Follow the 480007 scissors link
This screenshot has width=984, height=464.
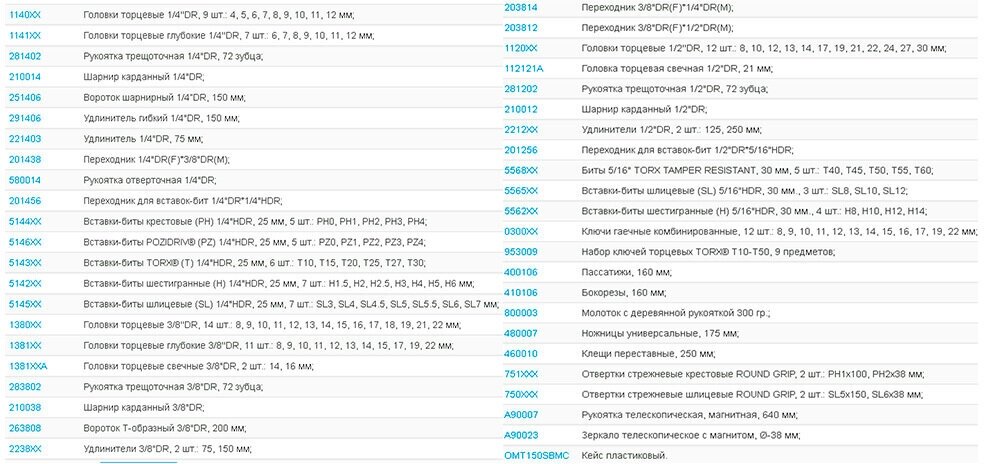[x=521, y=333]
